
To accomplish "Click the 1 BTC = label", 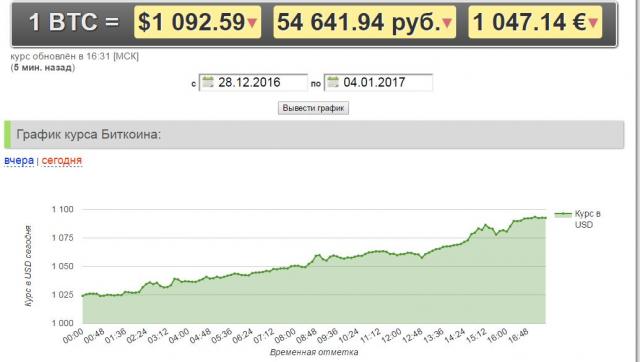I will click(x=74, y=22).
